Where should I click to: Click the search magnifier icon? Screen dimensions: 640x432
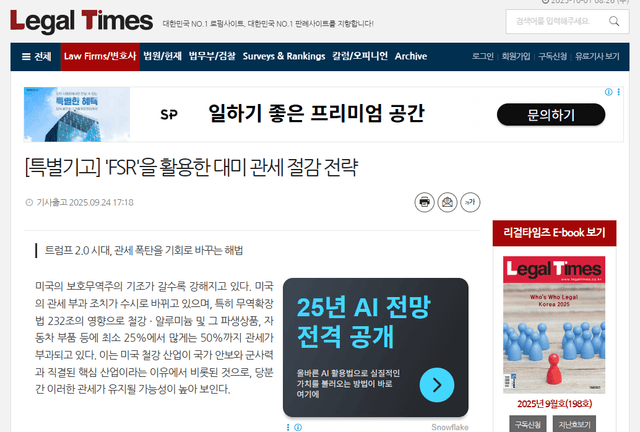[614, 21]
